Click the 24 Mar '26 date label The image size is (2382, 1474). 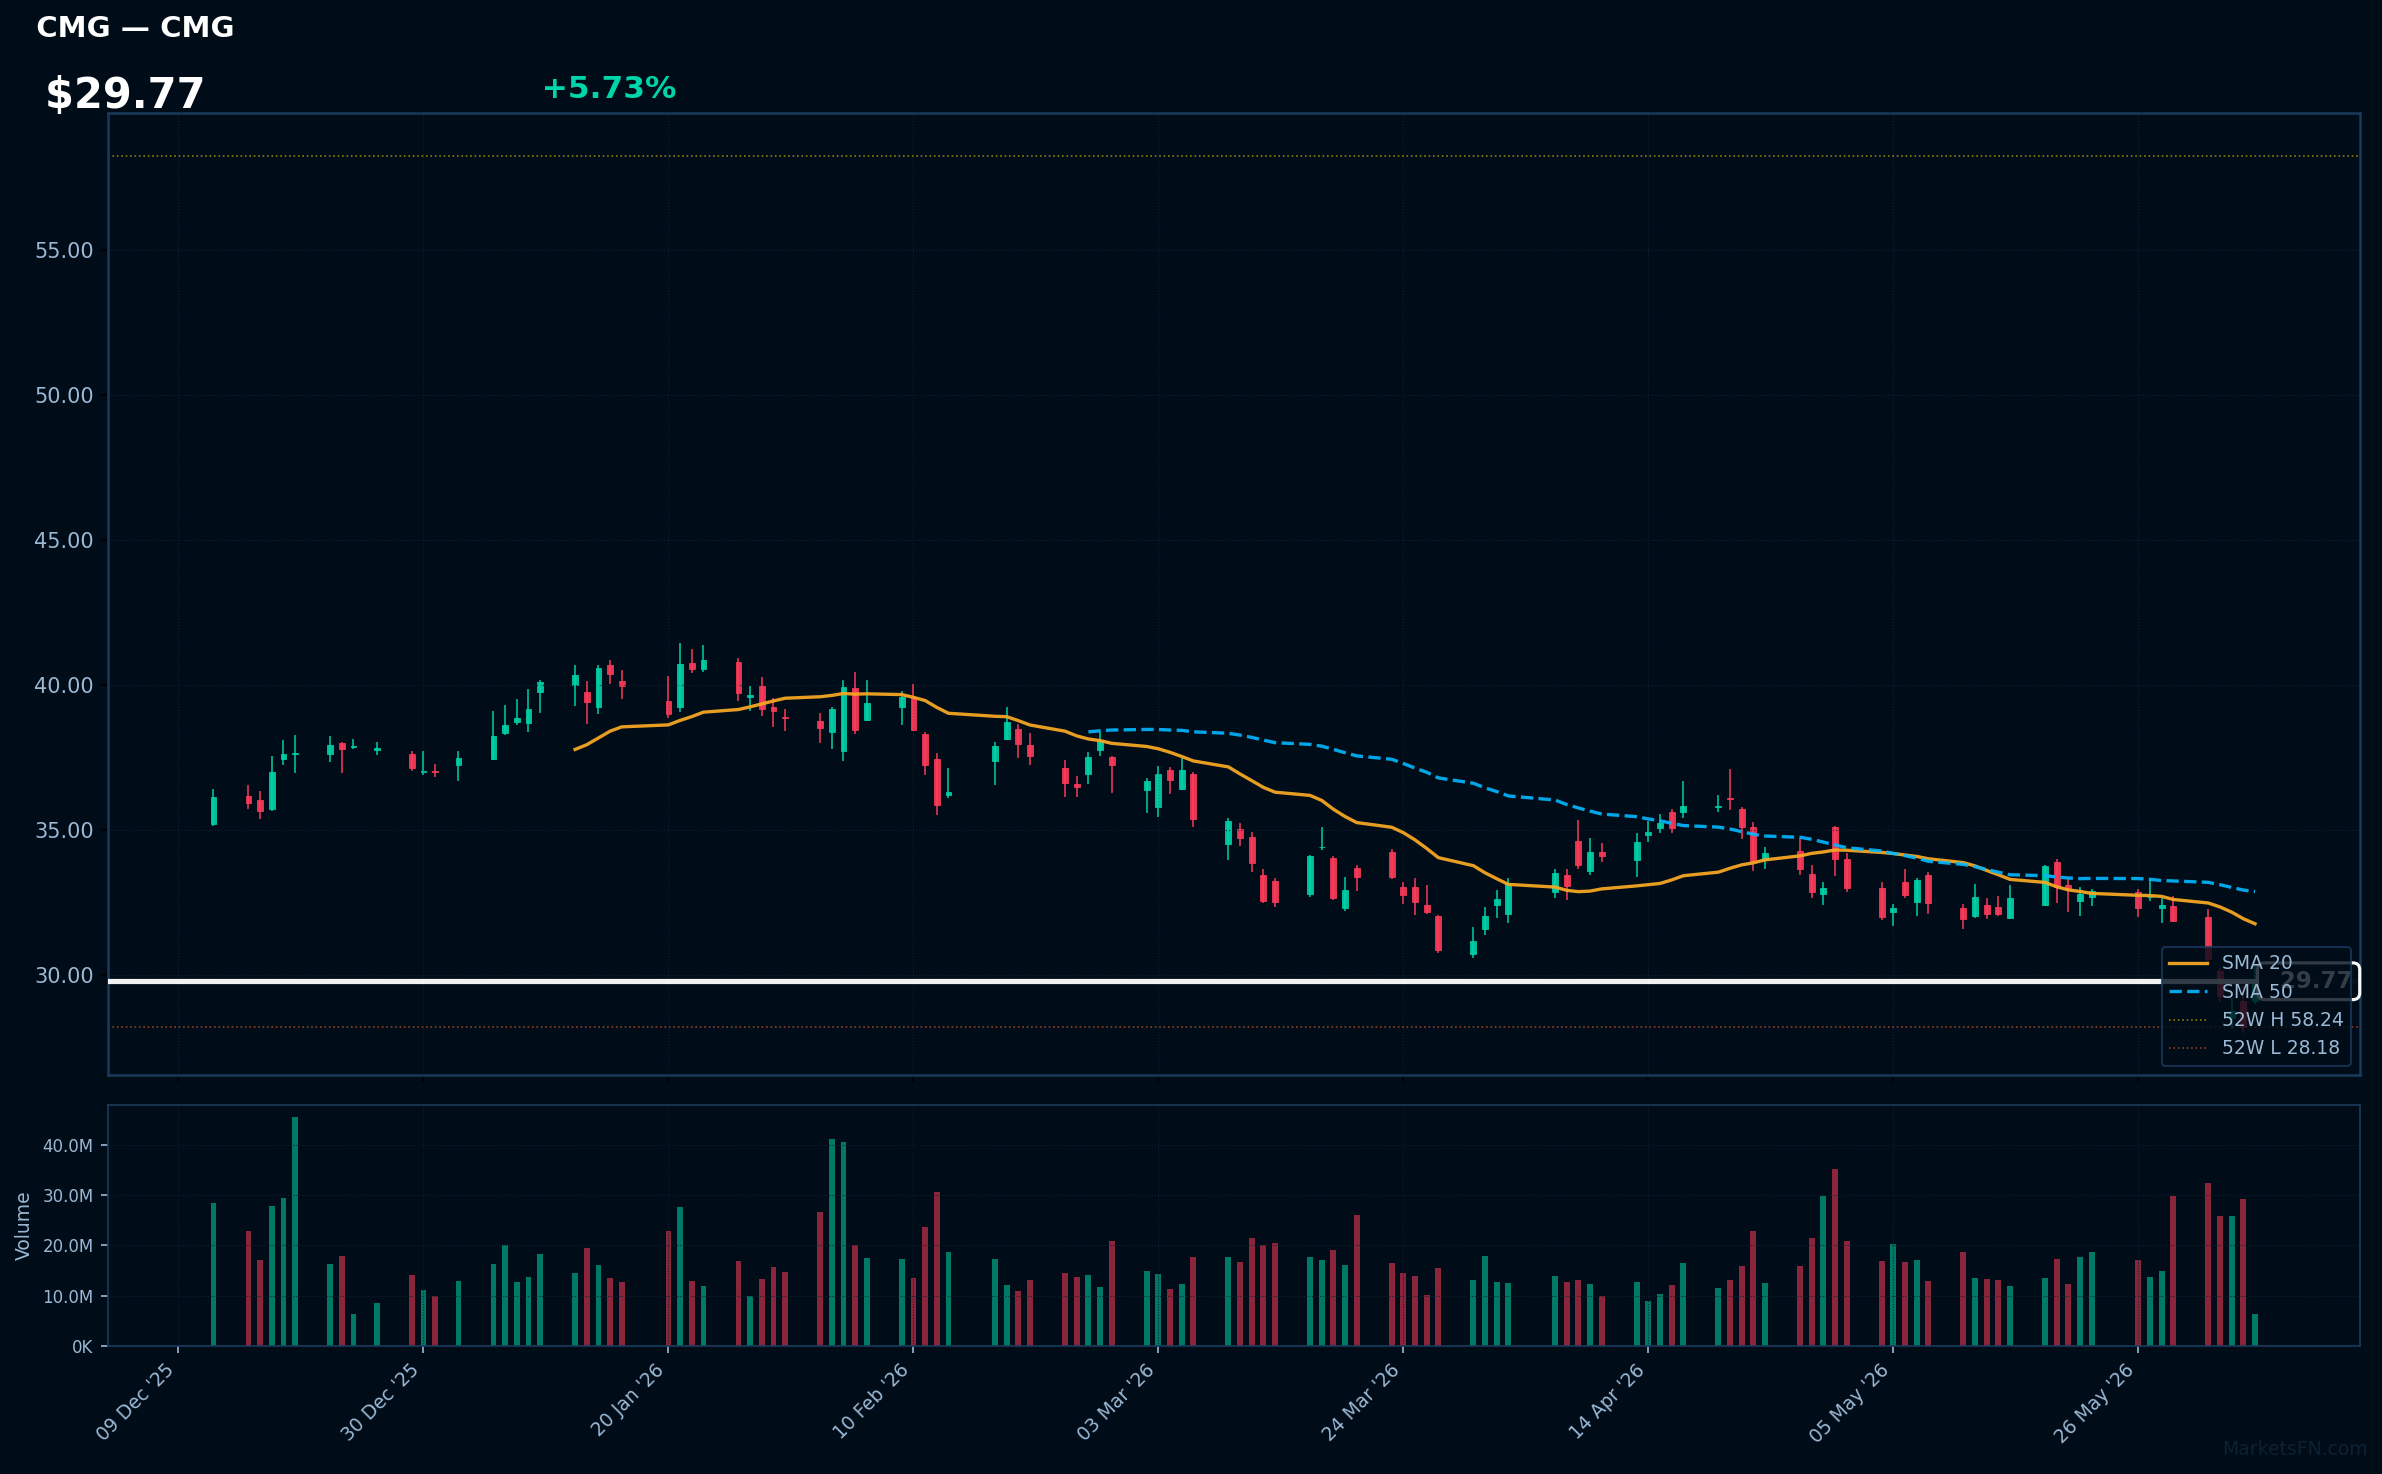point(1361,1401)
